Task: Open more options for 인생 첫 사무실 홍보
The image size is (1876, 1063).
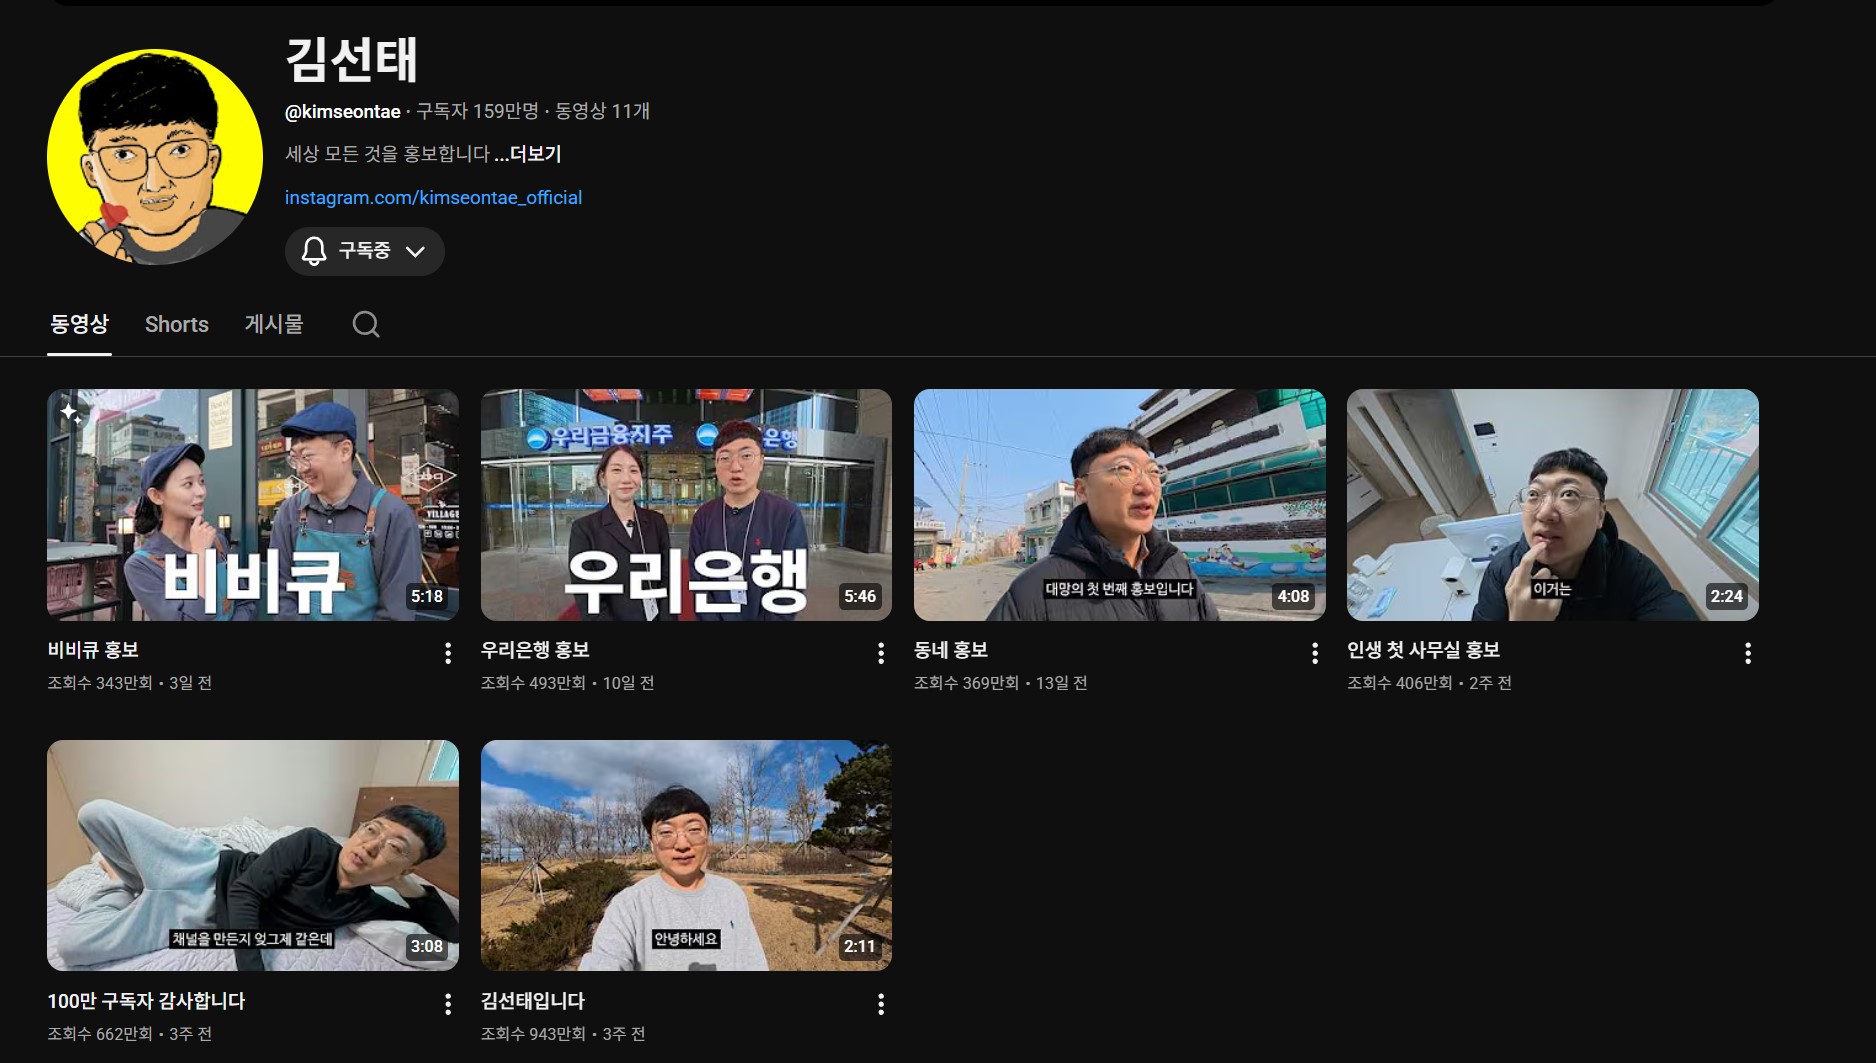Action: (x=1747, y=653)
